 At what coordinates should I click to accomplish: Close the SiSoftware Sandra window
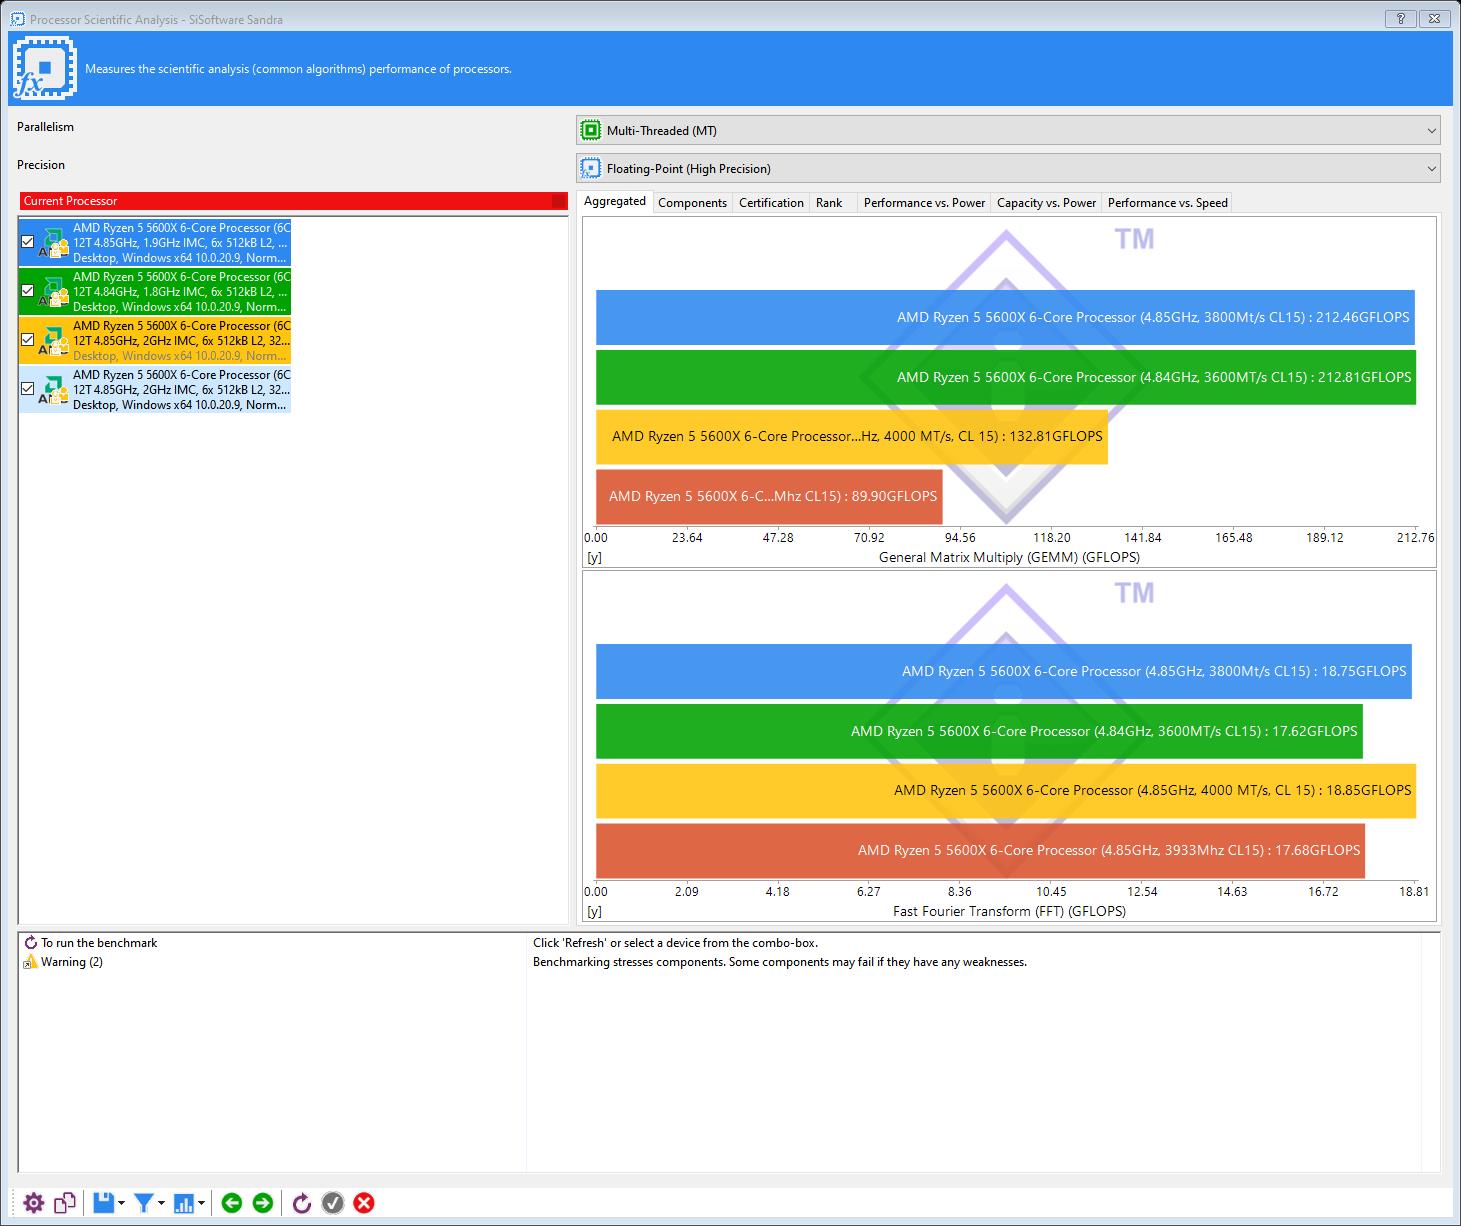pyautogui.click(x=1435, y=19)
